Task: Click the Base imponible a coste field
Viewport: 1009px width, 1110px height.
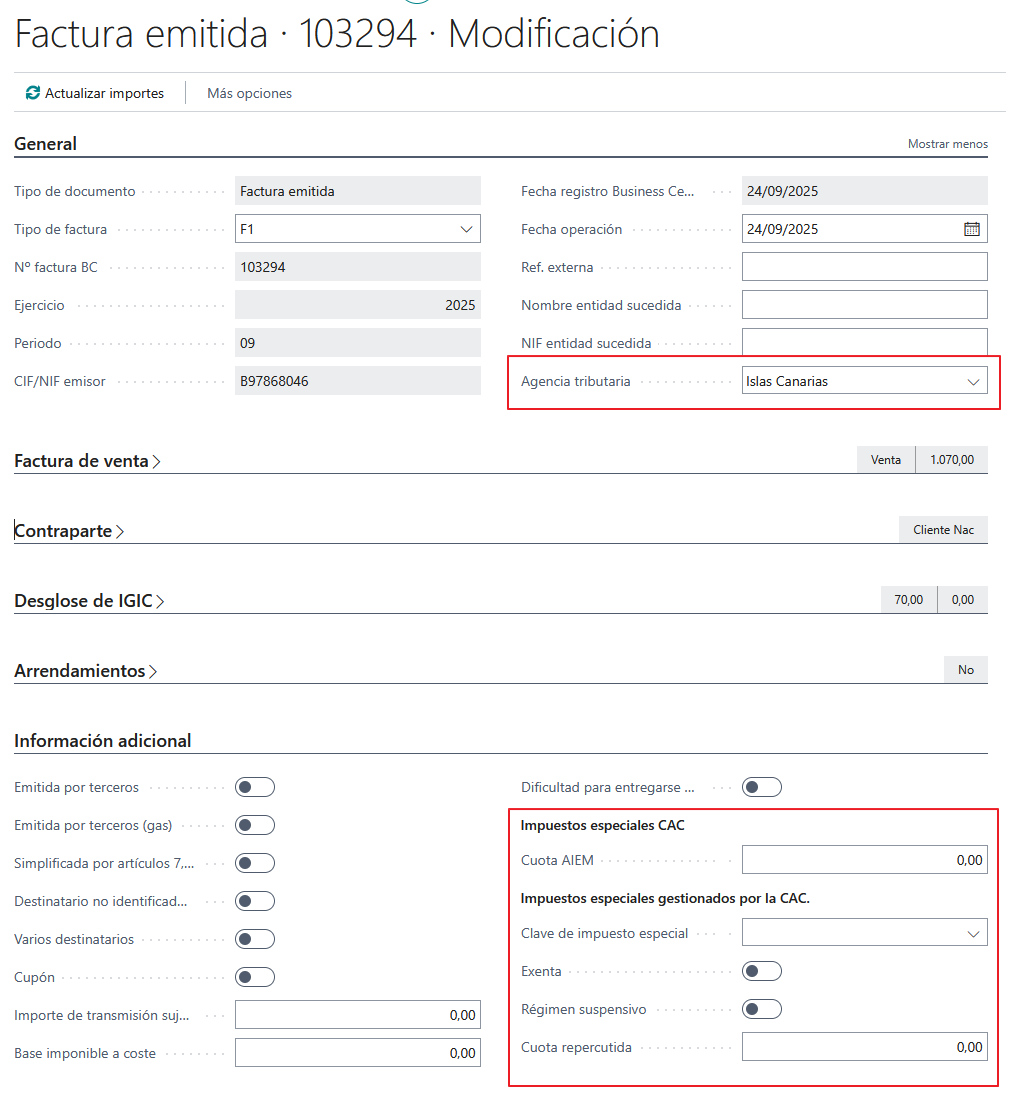Action: 357,1053
